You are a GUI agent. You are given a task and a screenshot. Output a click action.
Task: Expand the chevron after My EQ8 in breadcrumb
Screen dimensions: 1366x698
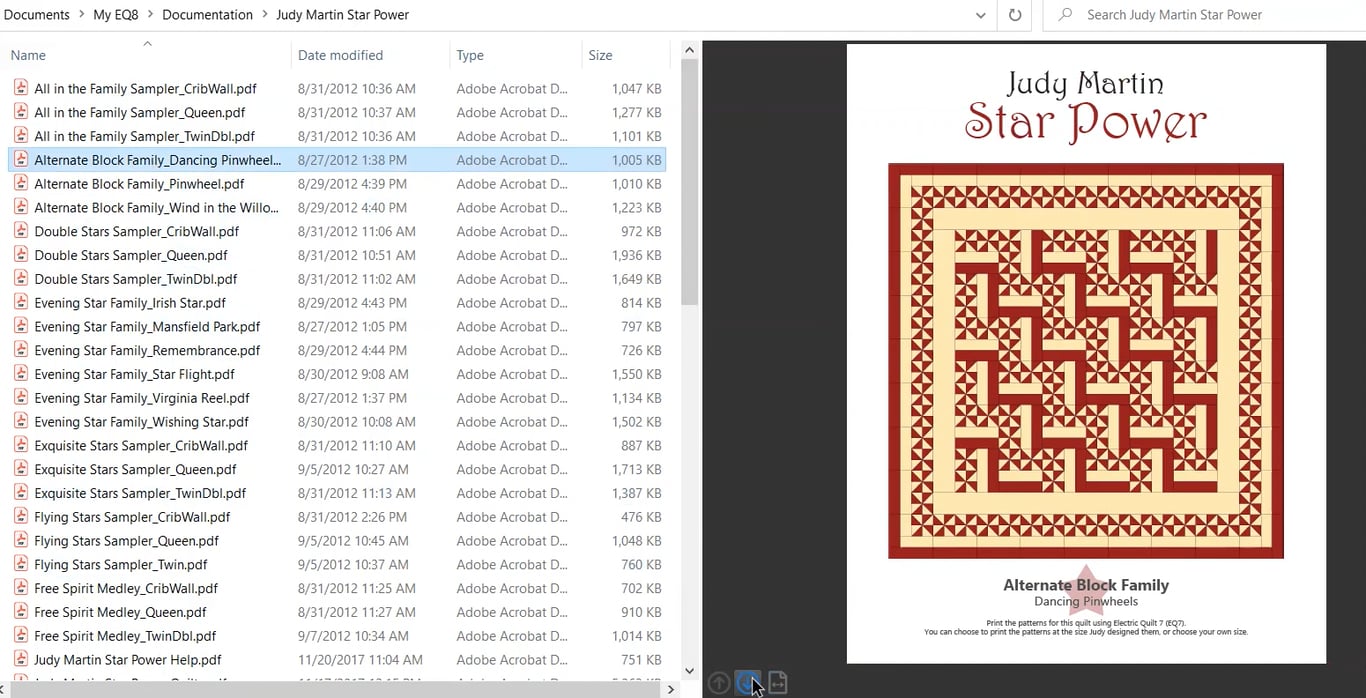[149, 15]
